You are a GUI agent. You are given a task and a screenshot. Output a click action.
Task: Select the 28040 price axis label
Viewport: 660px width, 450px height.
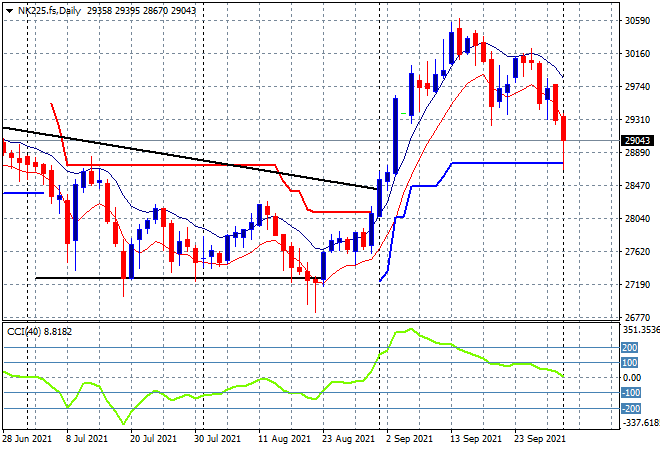coord(637,218)
